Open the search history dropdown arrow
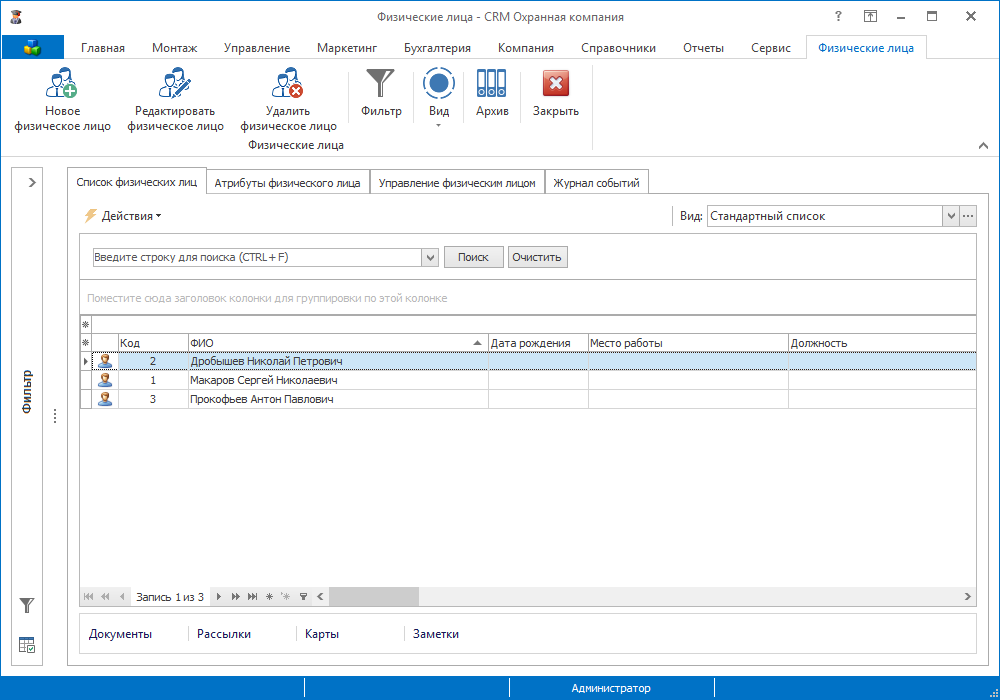 pyautogui.click(x=430, y=258)
